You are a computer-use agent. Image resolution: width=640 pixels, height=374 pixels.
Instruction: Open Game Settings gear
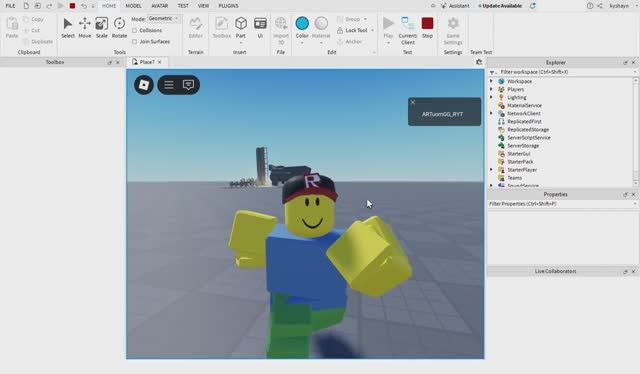pos(453,30)
